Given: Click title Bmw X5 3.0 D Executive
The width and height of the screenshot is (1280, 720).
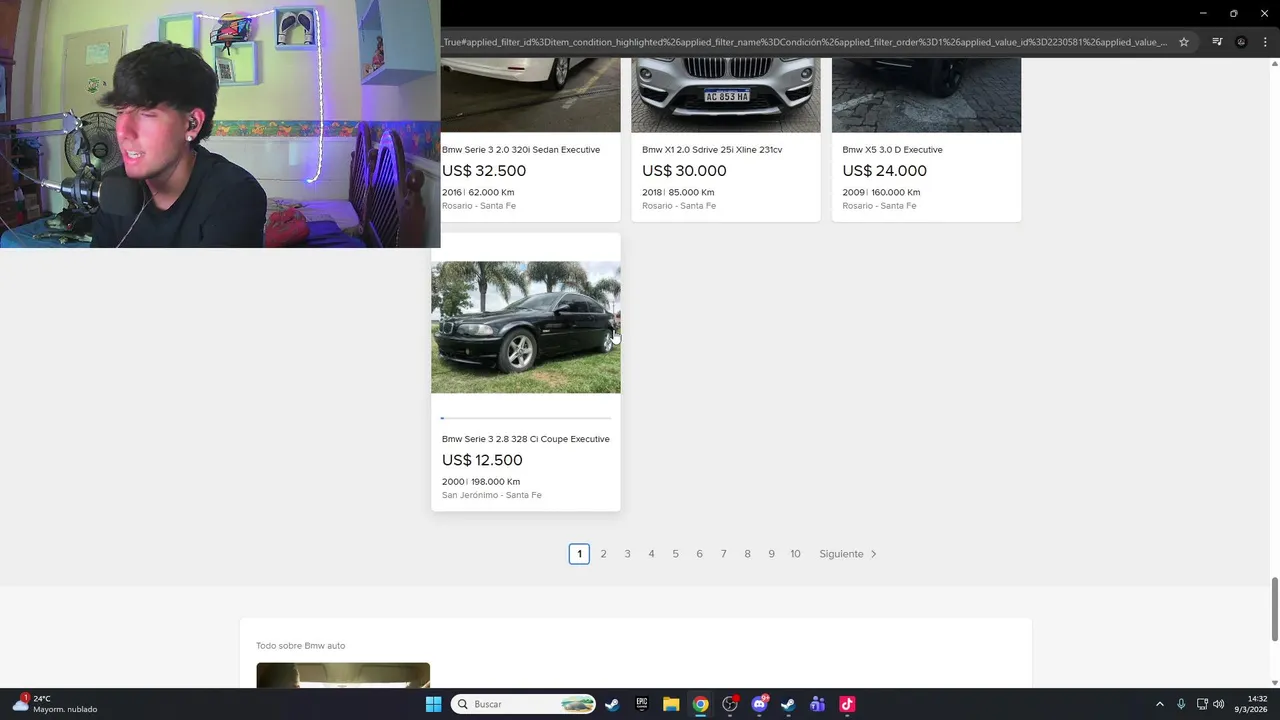Looking at the screenshot, I should click(892, 150).
